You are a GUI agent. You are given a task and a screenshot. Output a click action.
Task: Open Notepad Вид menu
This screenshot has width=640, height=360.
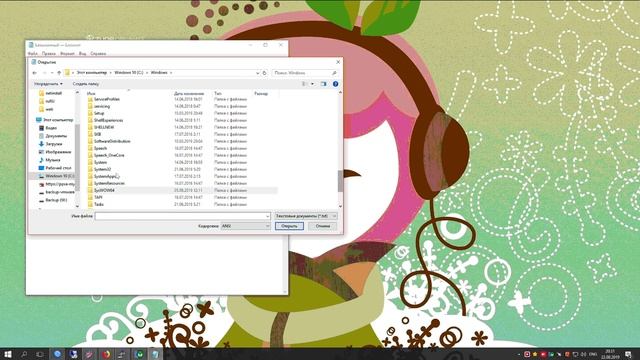pos(82,53)
